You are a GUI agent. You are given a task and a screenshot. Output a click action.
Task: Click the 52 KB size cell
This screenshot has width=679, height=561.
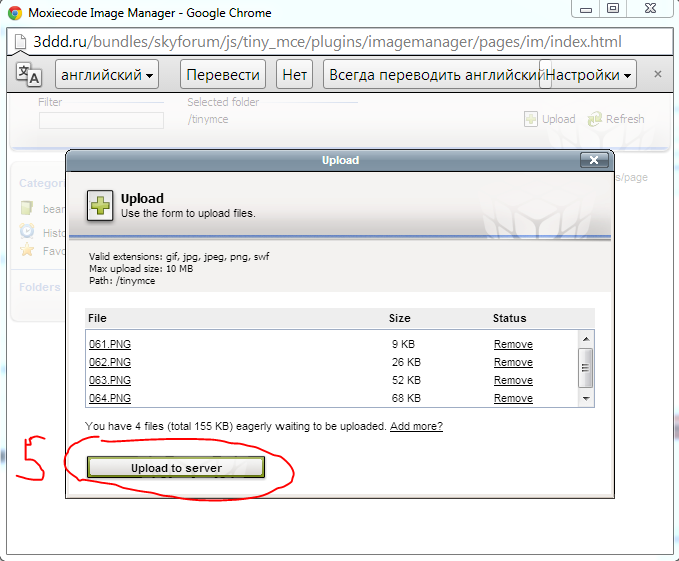(406, 380)
